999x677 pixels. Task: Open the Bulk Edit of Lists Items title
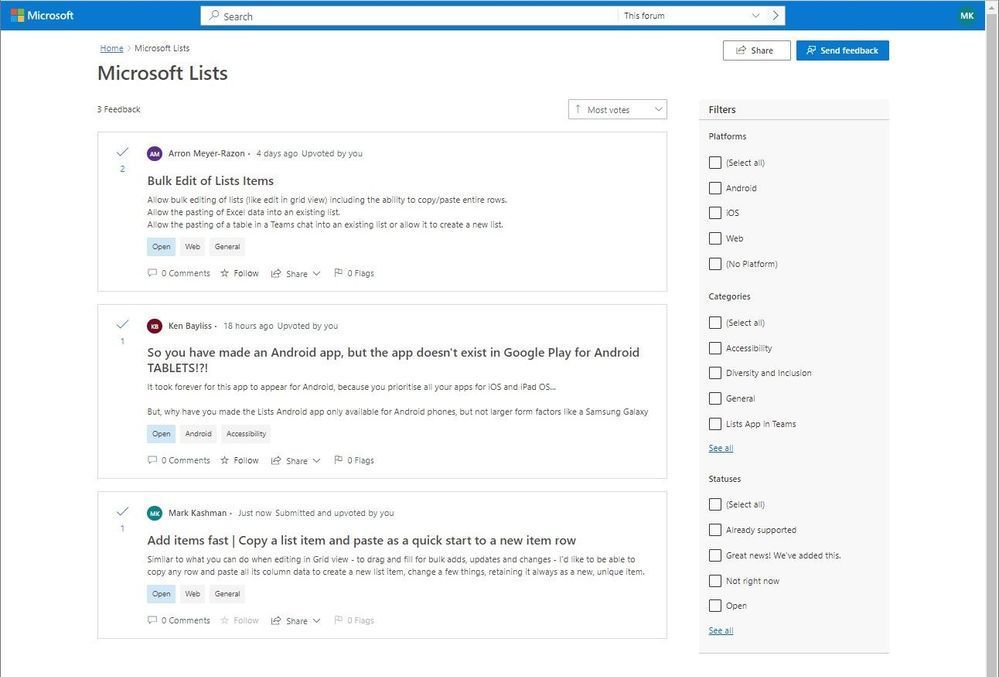click(x=210, y=181)
